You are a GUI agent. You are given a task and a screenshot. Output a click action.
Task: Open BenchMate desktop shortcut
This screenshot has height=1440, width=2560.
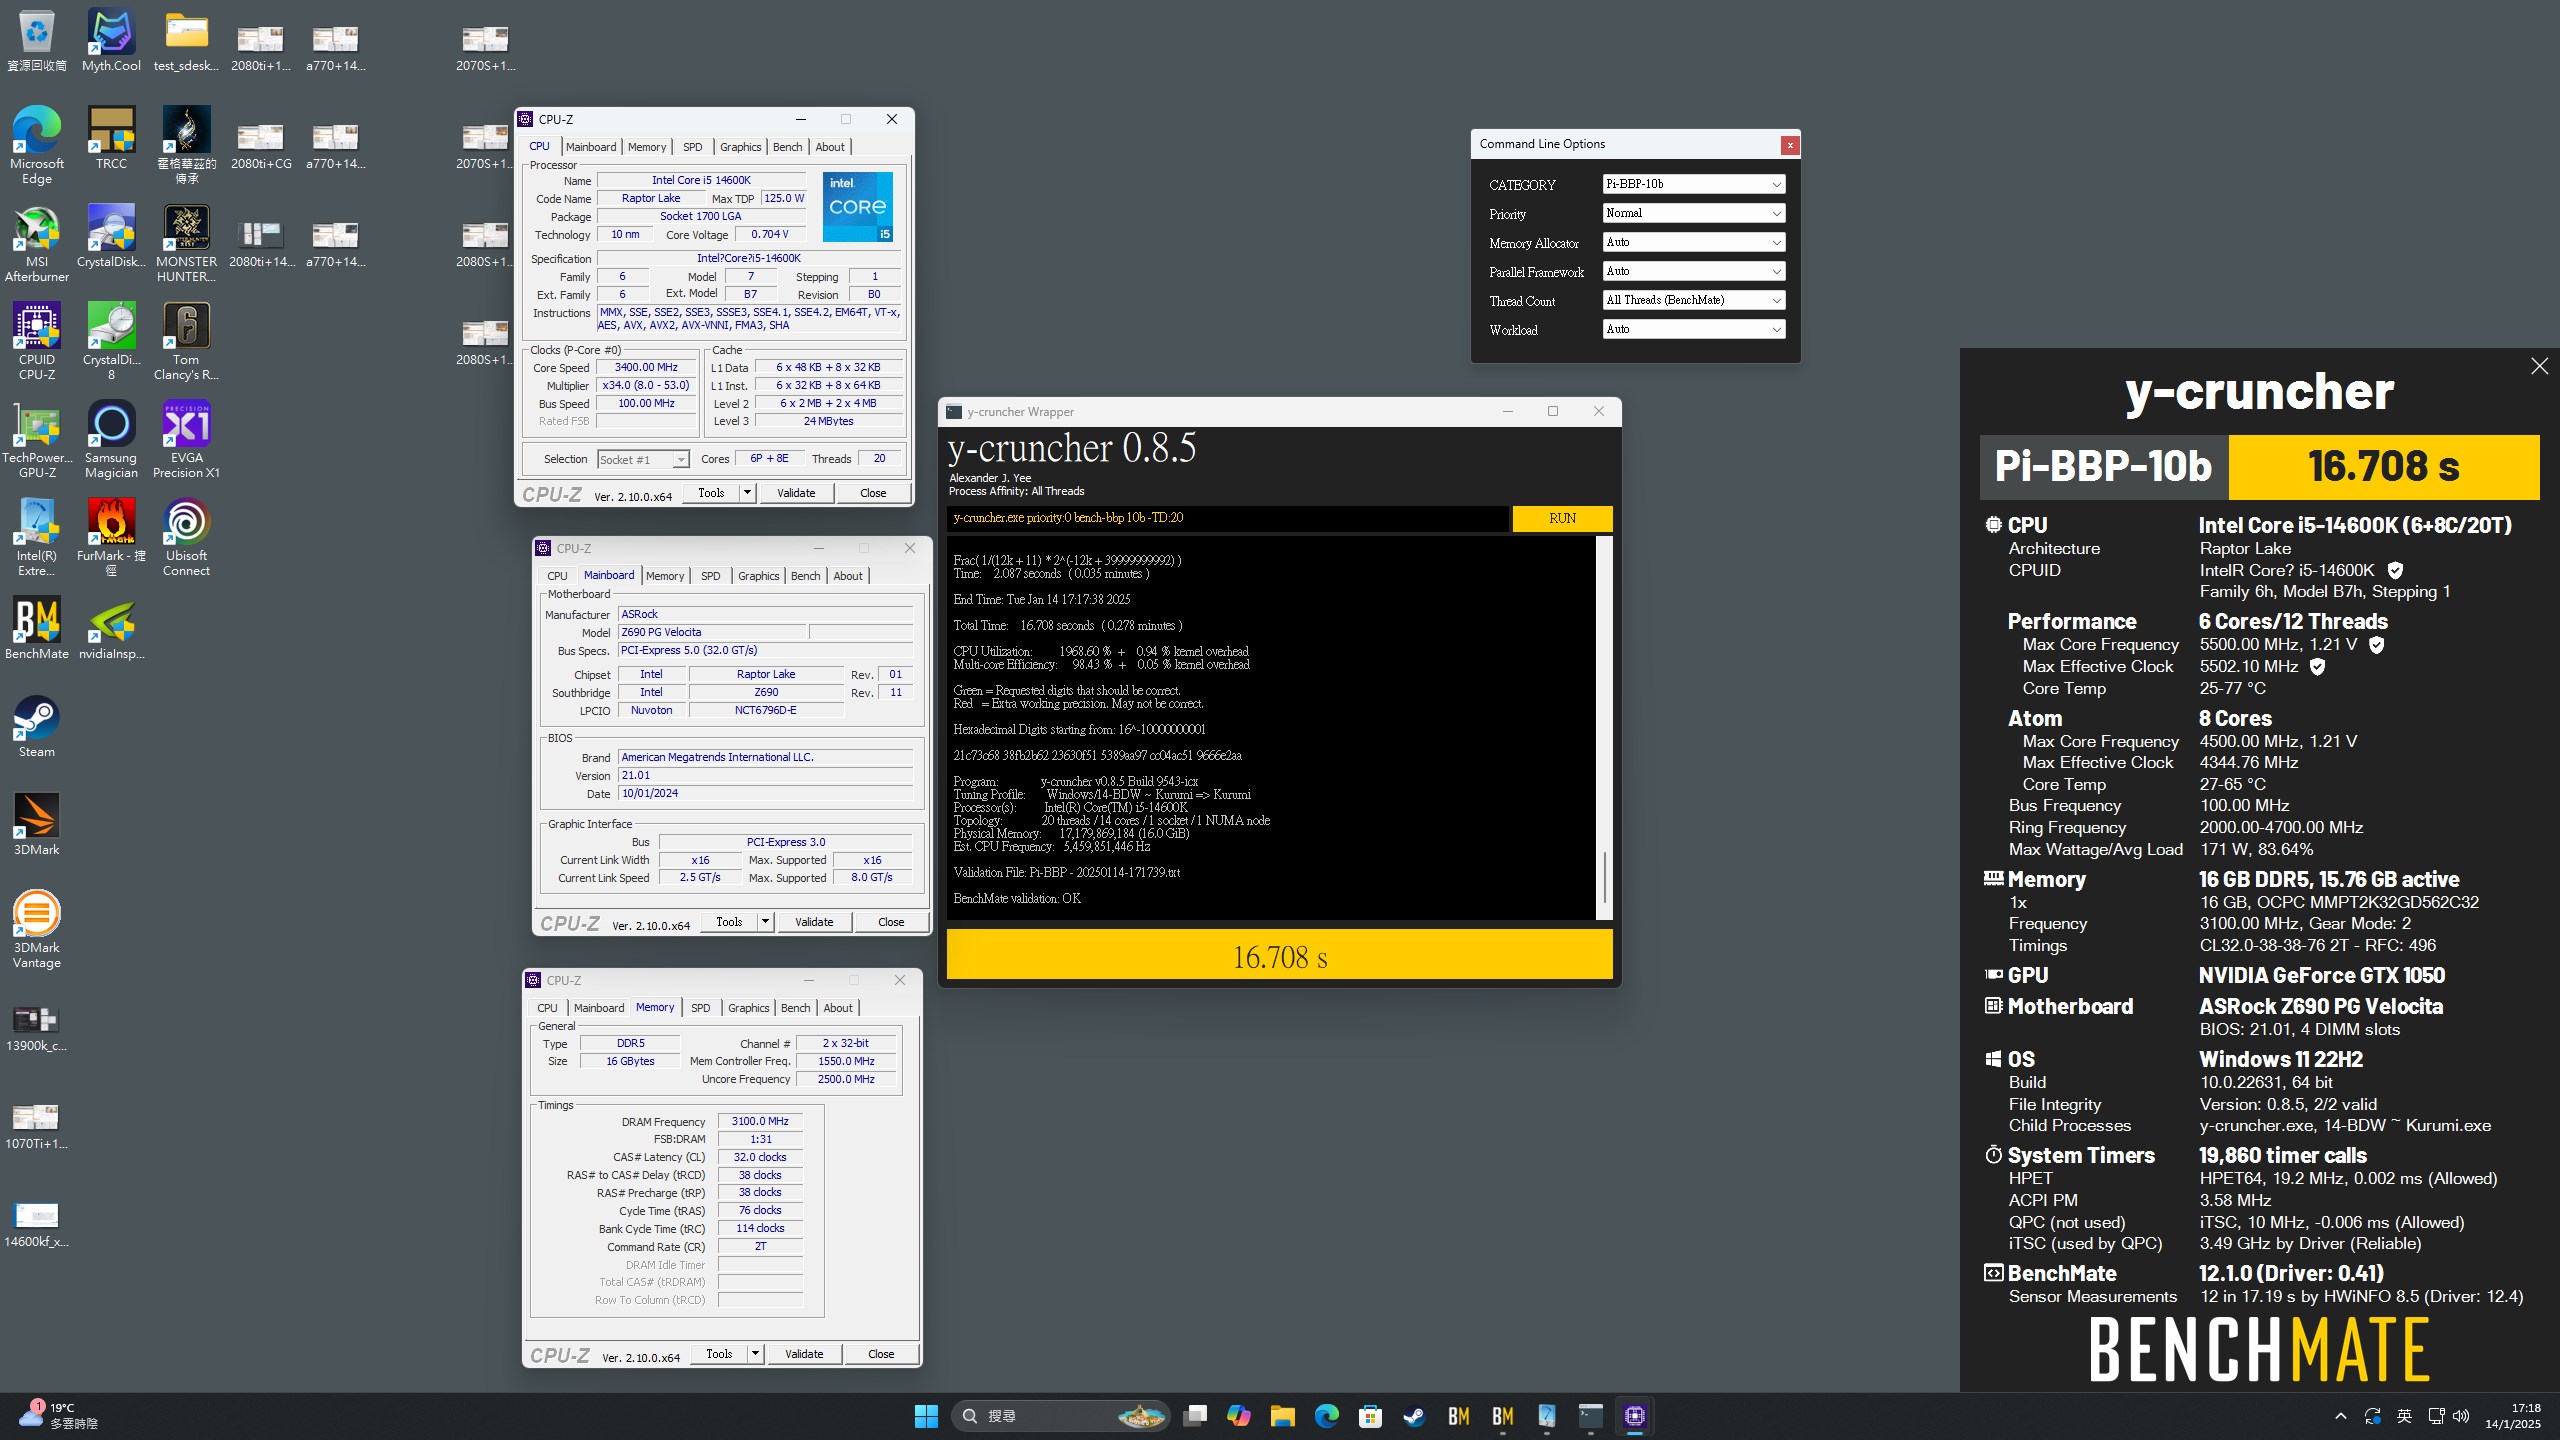click(36, 628)
